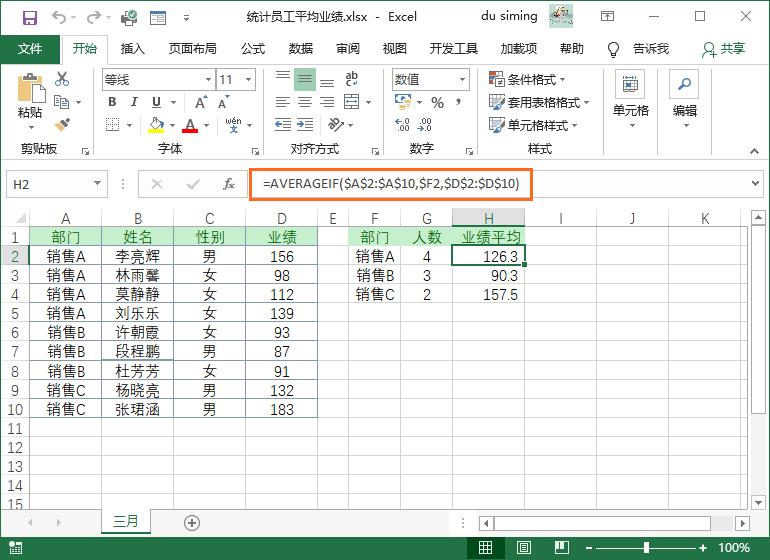The image size is (770, 560).
Task: Switch to the 数据 tab
Action: [x=301, y=49]
